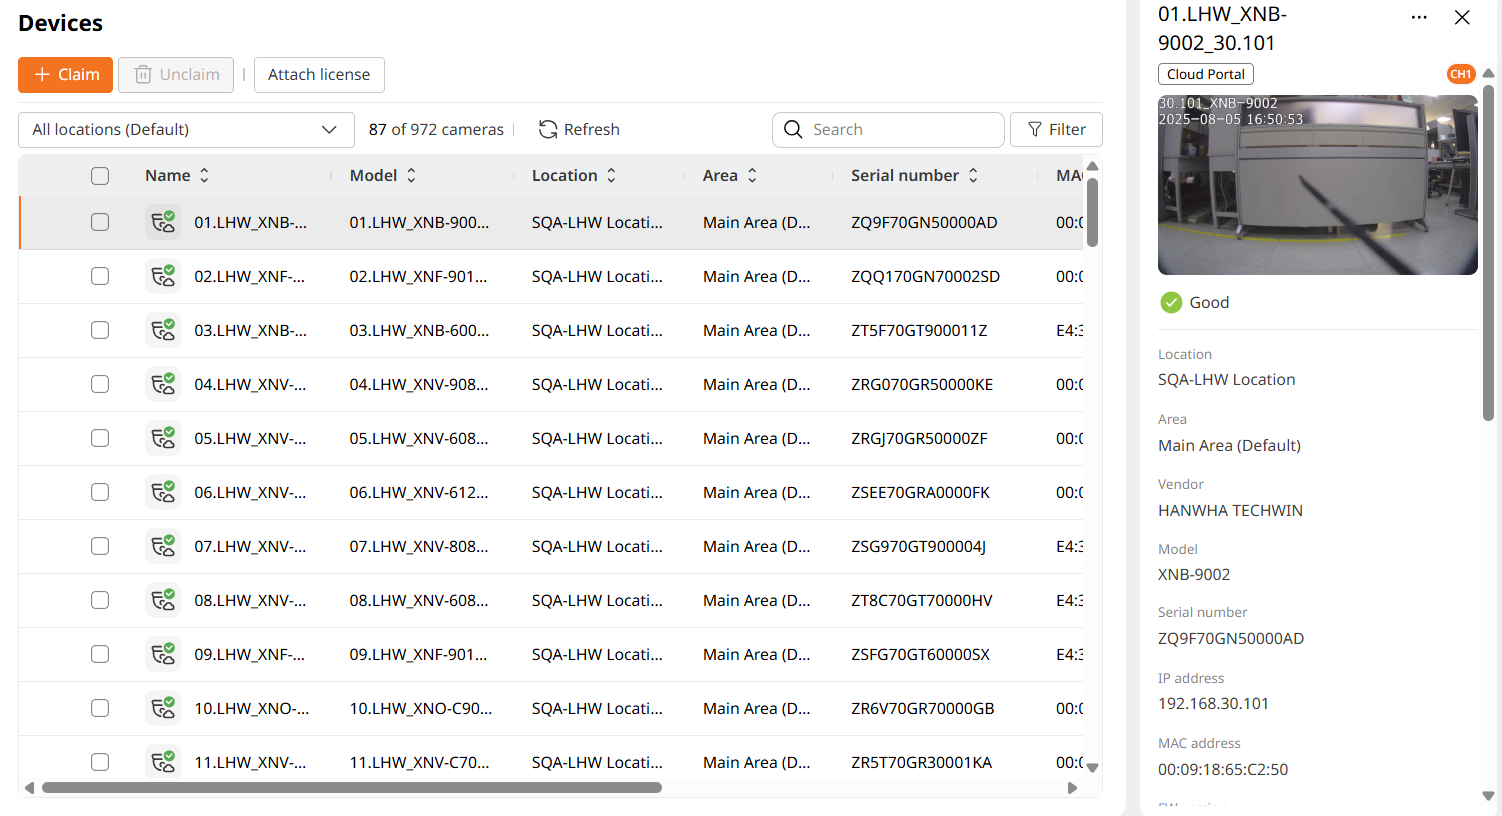The image size is (1502, 816).
Task: Check the box for 08.LHW_XNV row
Action: [x=100, y=600]
